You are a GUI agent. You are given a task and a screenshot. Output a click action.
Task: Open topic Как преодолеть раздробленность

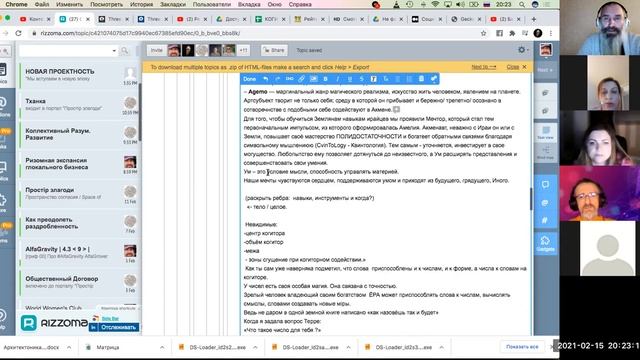pos(79,223)
